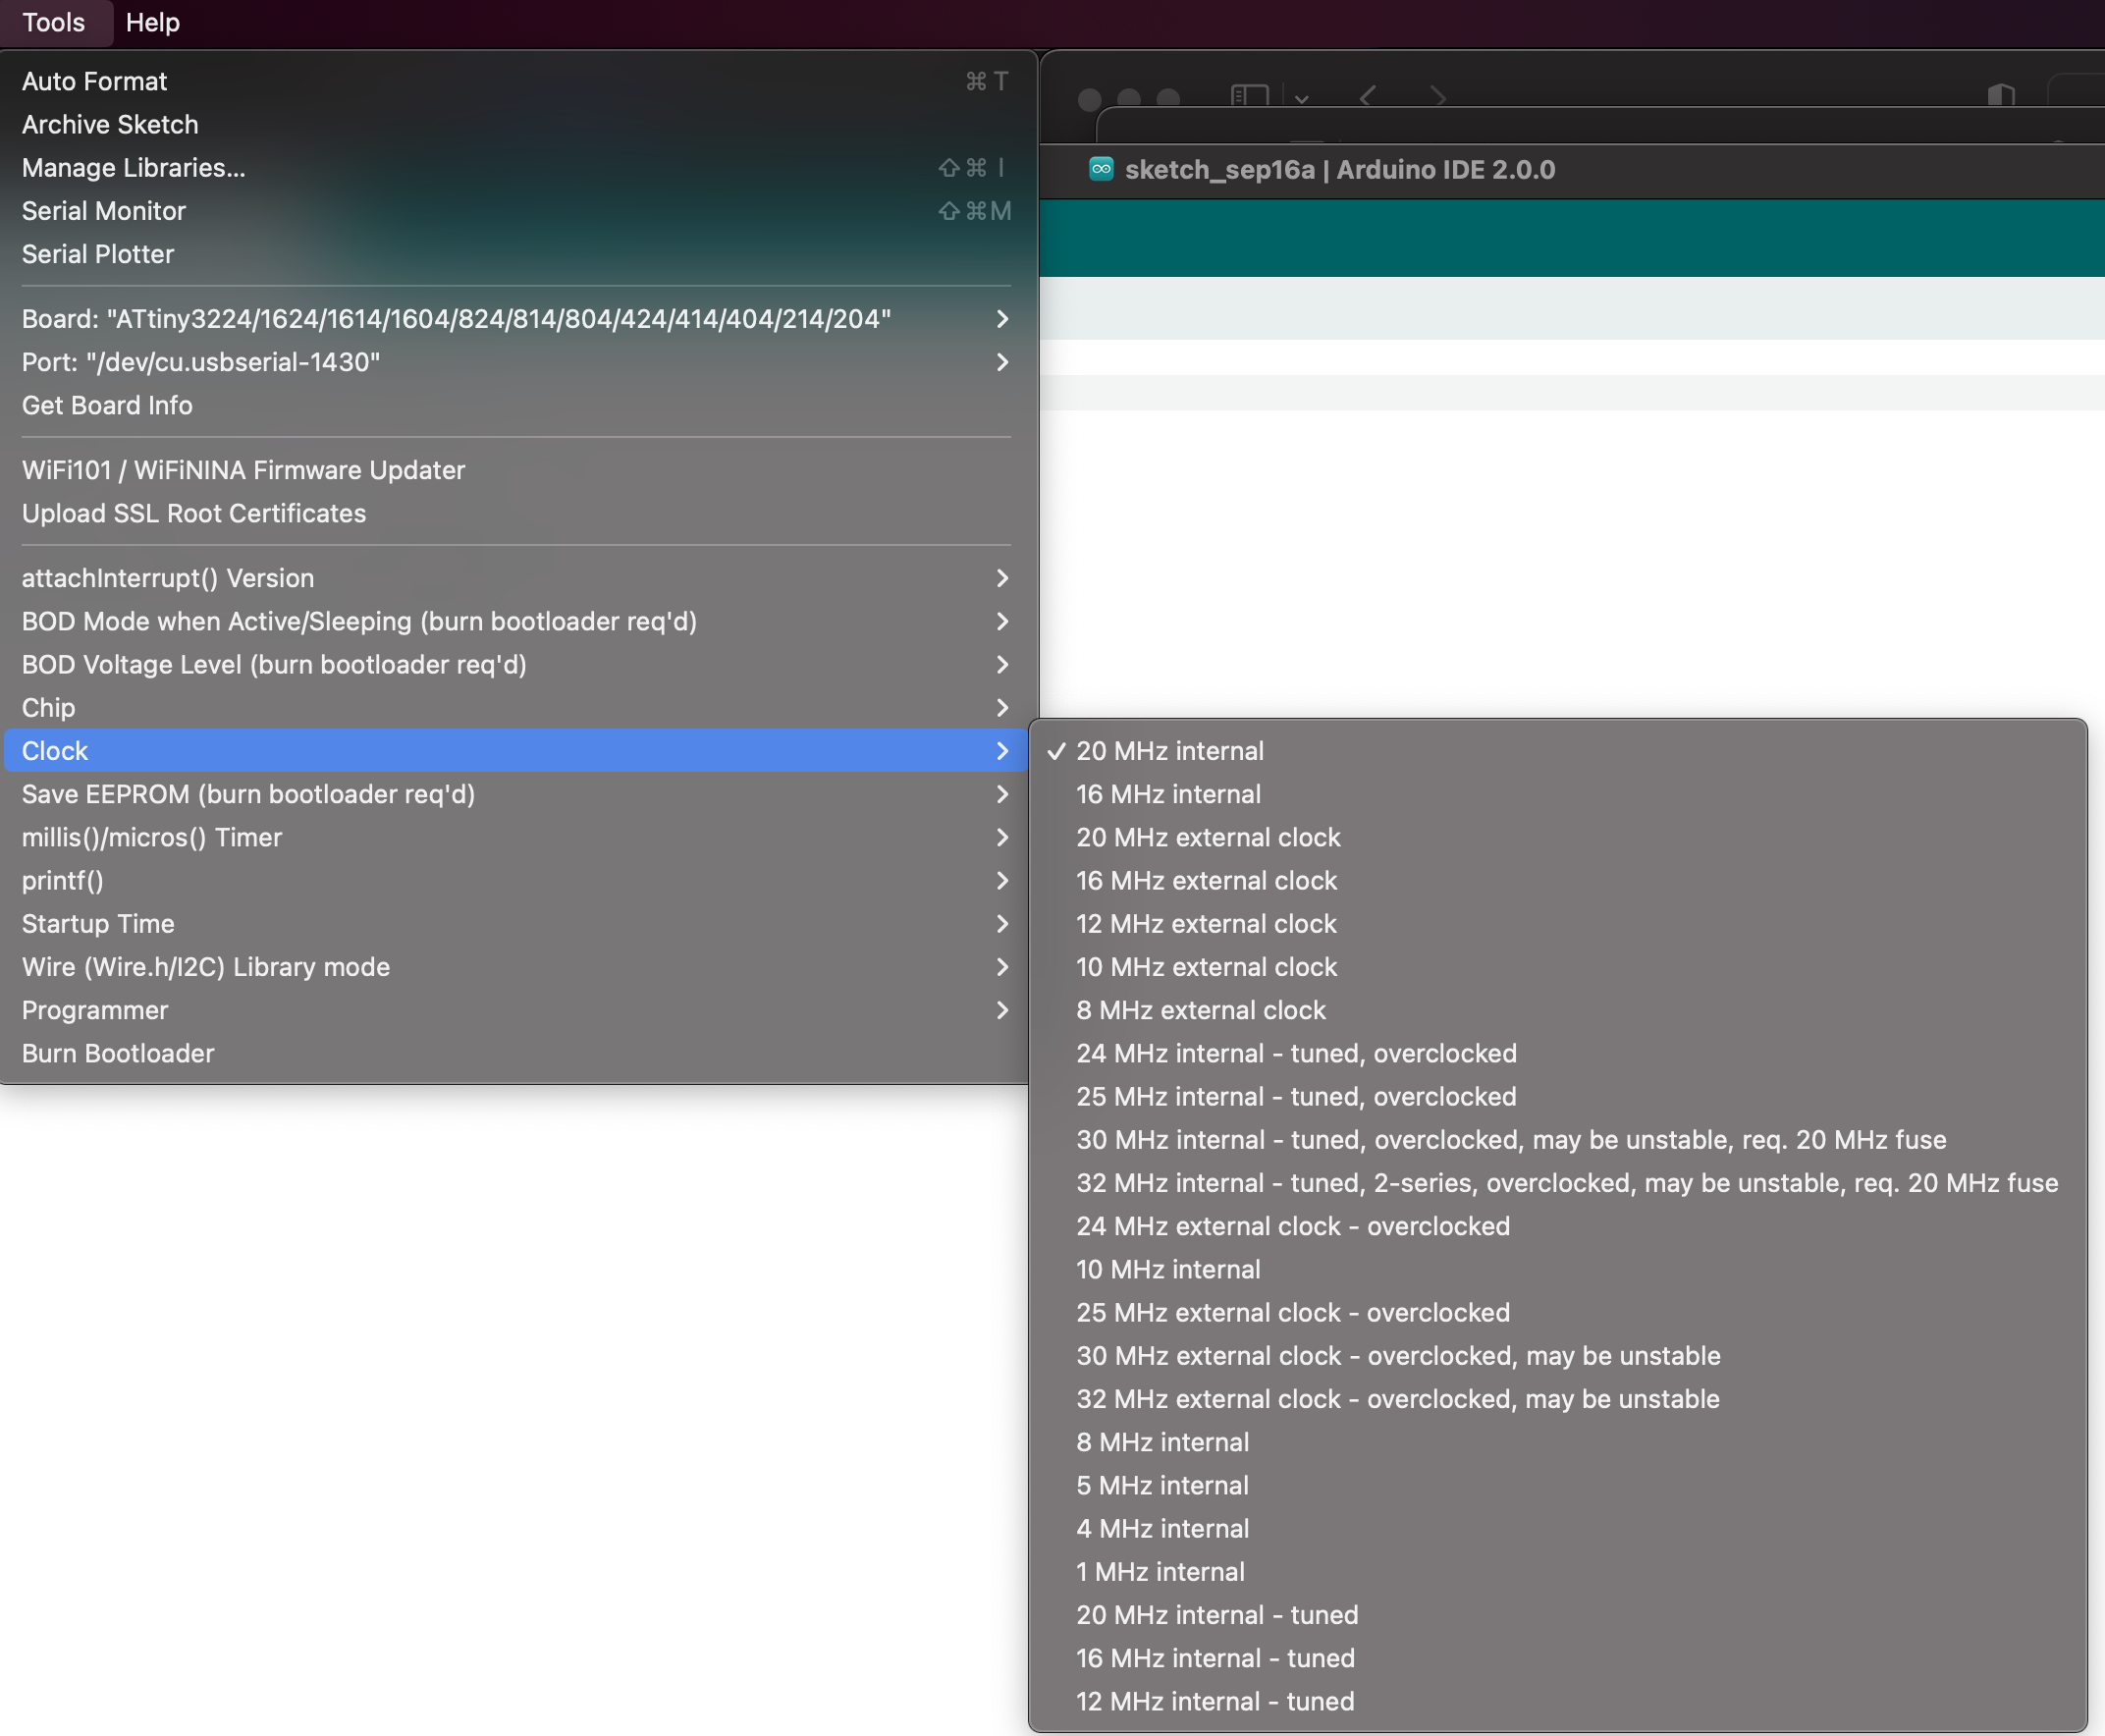The width and height of the screenshot is (2105, 1736).
Task: Select Archive Sketch menu entry
Action: pos(516,124)
